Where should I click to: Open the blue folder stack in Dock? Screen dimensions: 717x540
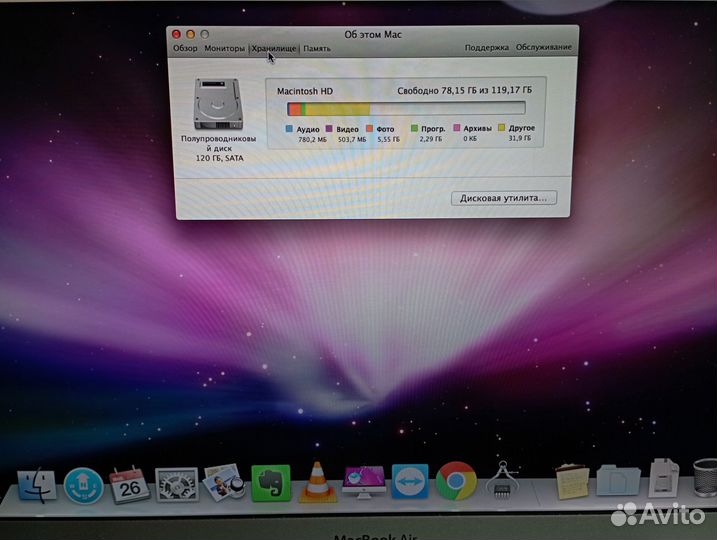coord(618,481)
